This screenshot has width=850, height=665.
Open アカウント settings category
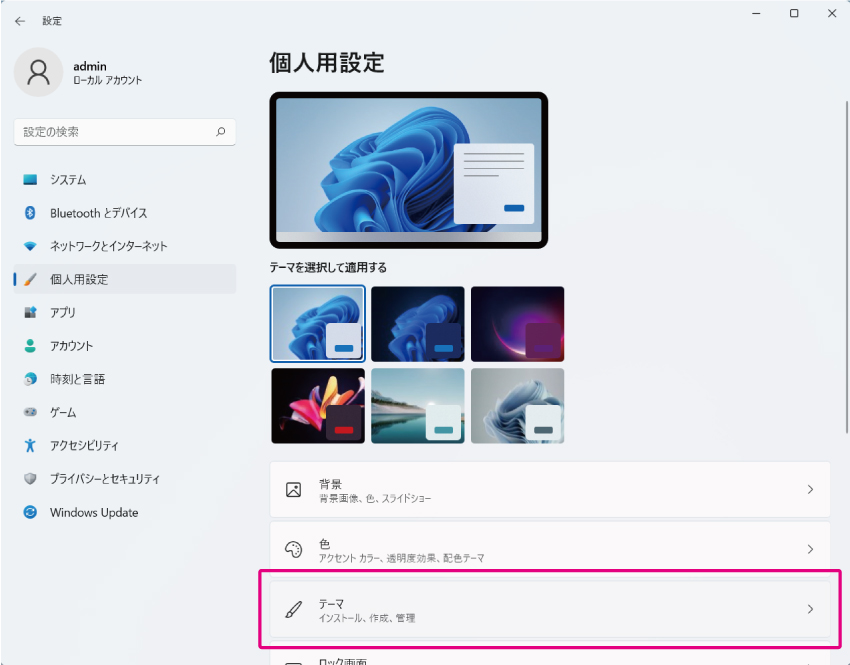(125, 346)
